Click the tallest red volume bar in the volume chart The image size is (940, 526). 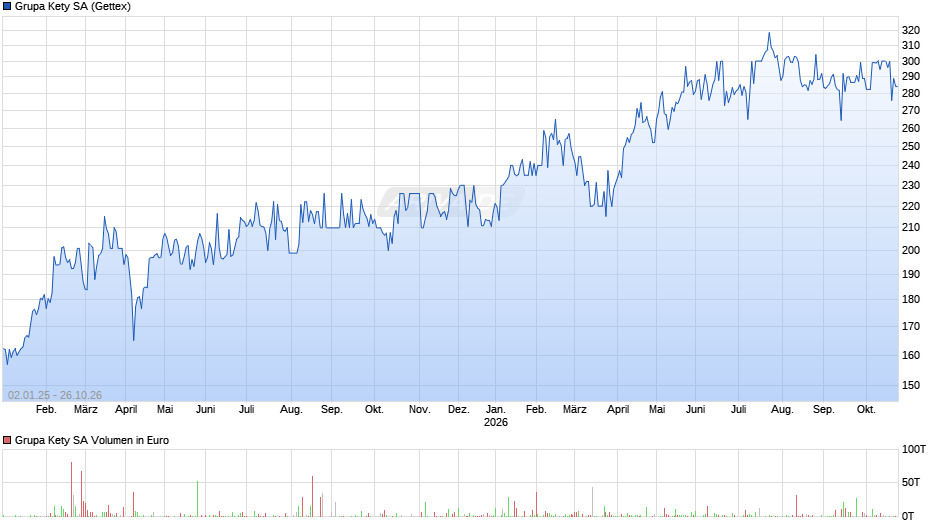coord(71,489)
